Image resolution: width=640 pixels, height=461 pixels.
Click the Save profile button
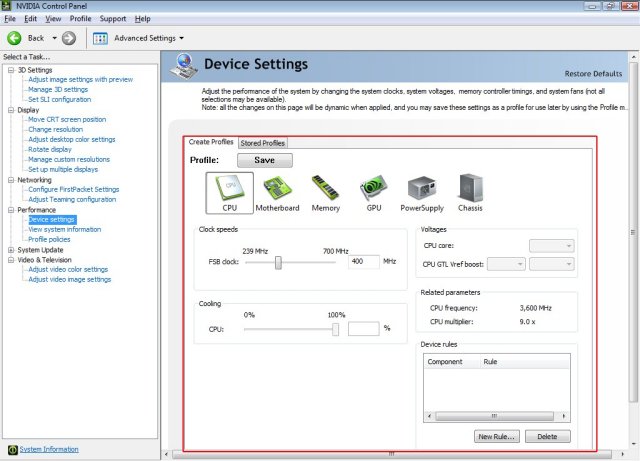click(x=265, y=160)
